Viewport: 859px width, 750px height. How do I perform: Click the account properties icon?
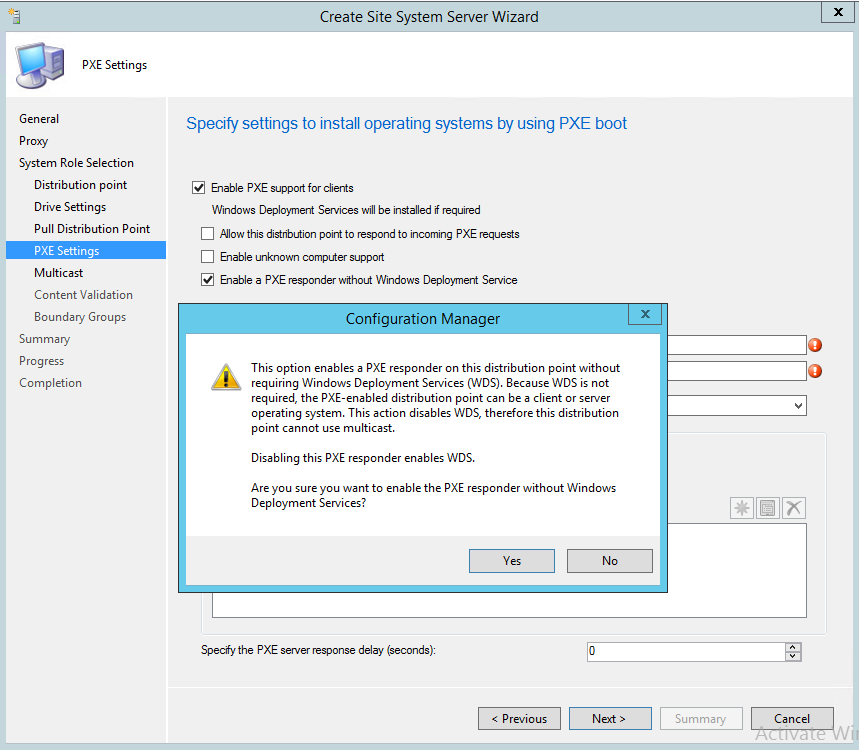click(x=767, y=508)
